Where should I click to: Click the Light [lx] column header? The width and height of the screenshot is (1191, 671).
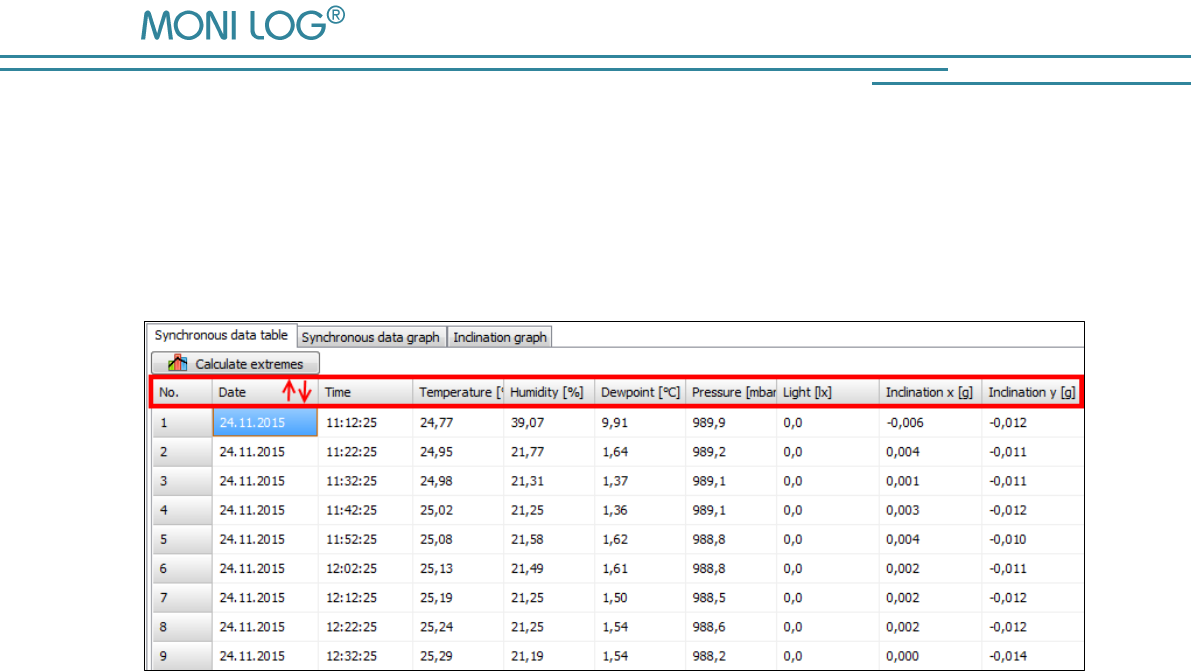pyautogui.click(x=828, y=392)
